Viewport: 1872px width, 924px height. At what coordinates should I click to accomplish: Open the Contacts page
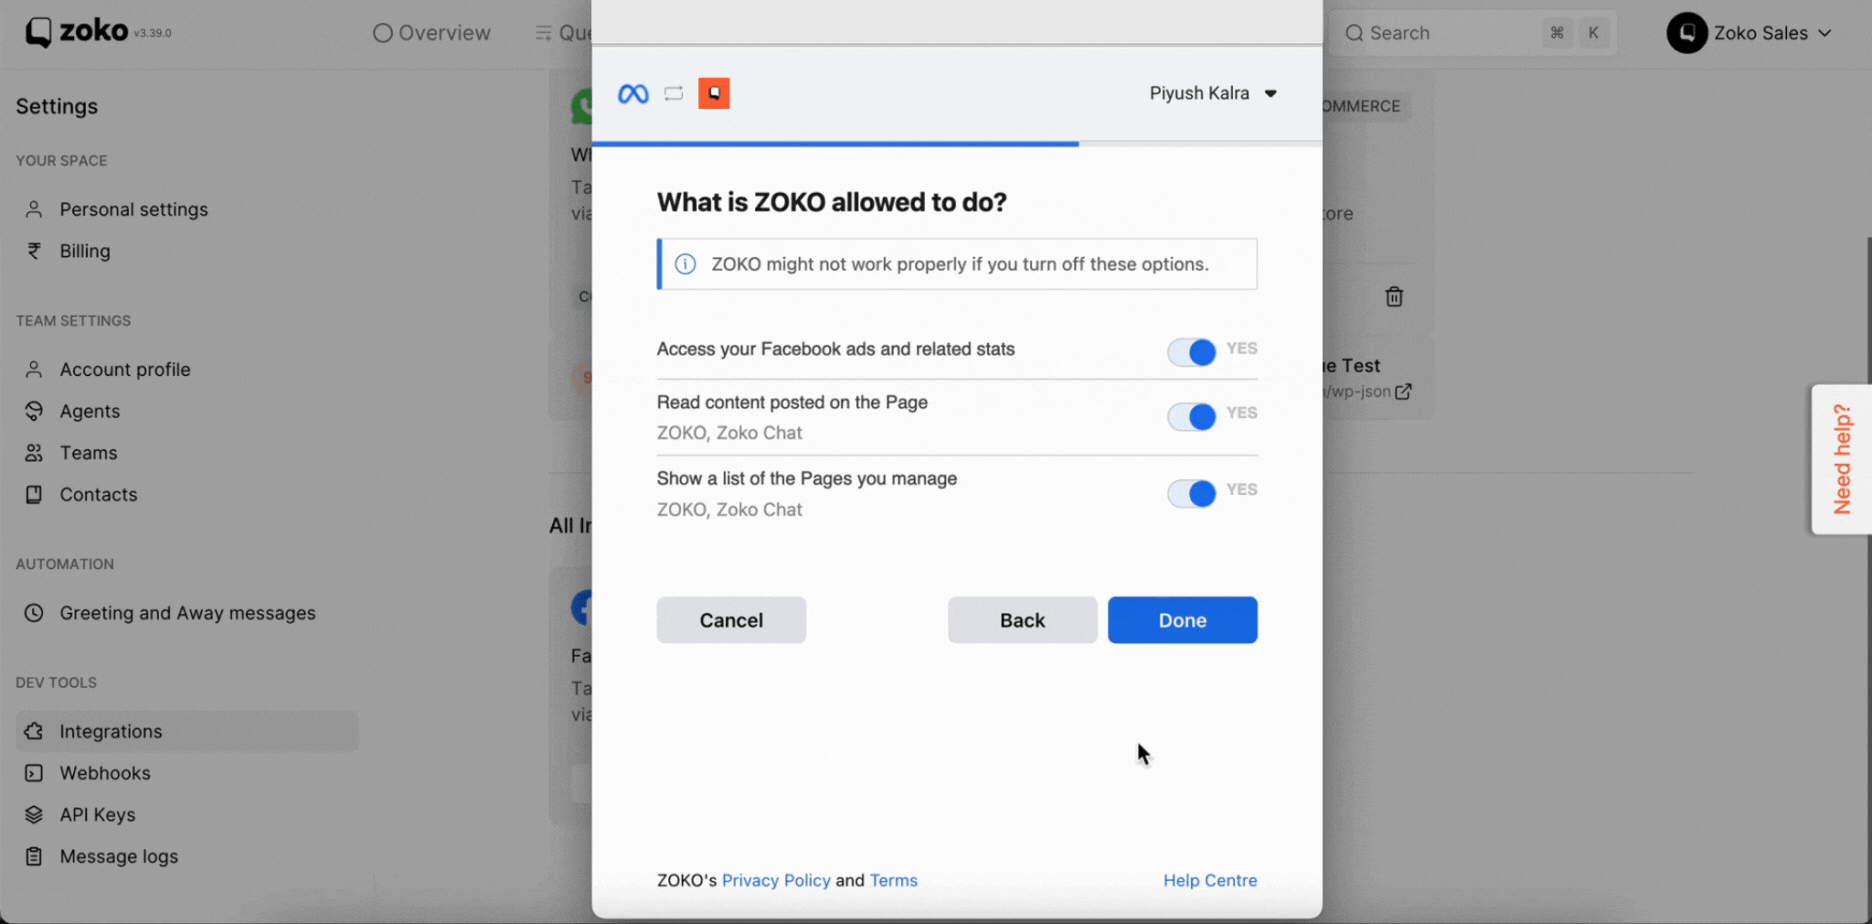click(98, 495)
